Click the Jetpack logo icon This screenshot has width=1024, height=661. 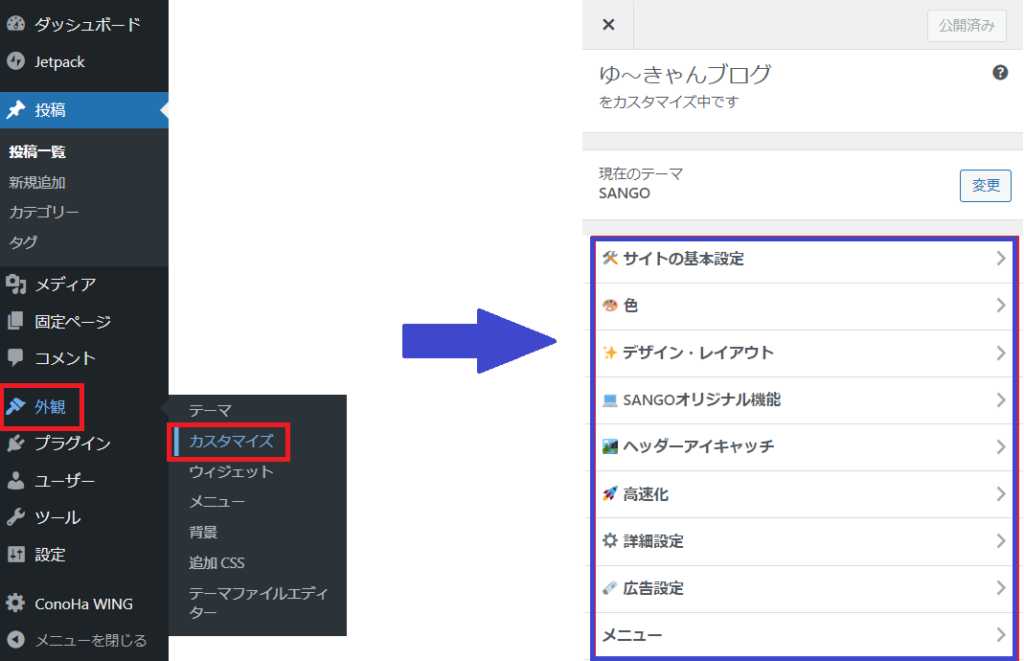[16, 61]
